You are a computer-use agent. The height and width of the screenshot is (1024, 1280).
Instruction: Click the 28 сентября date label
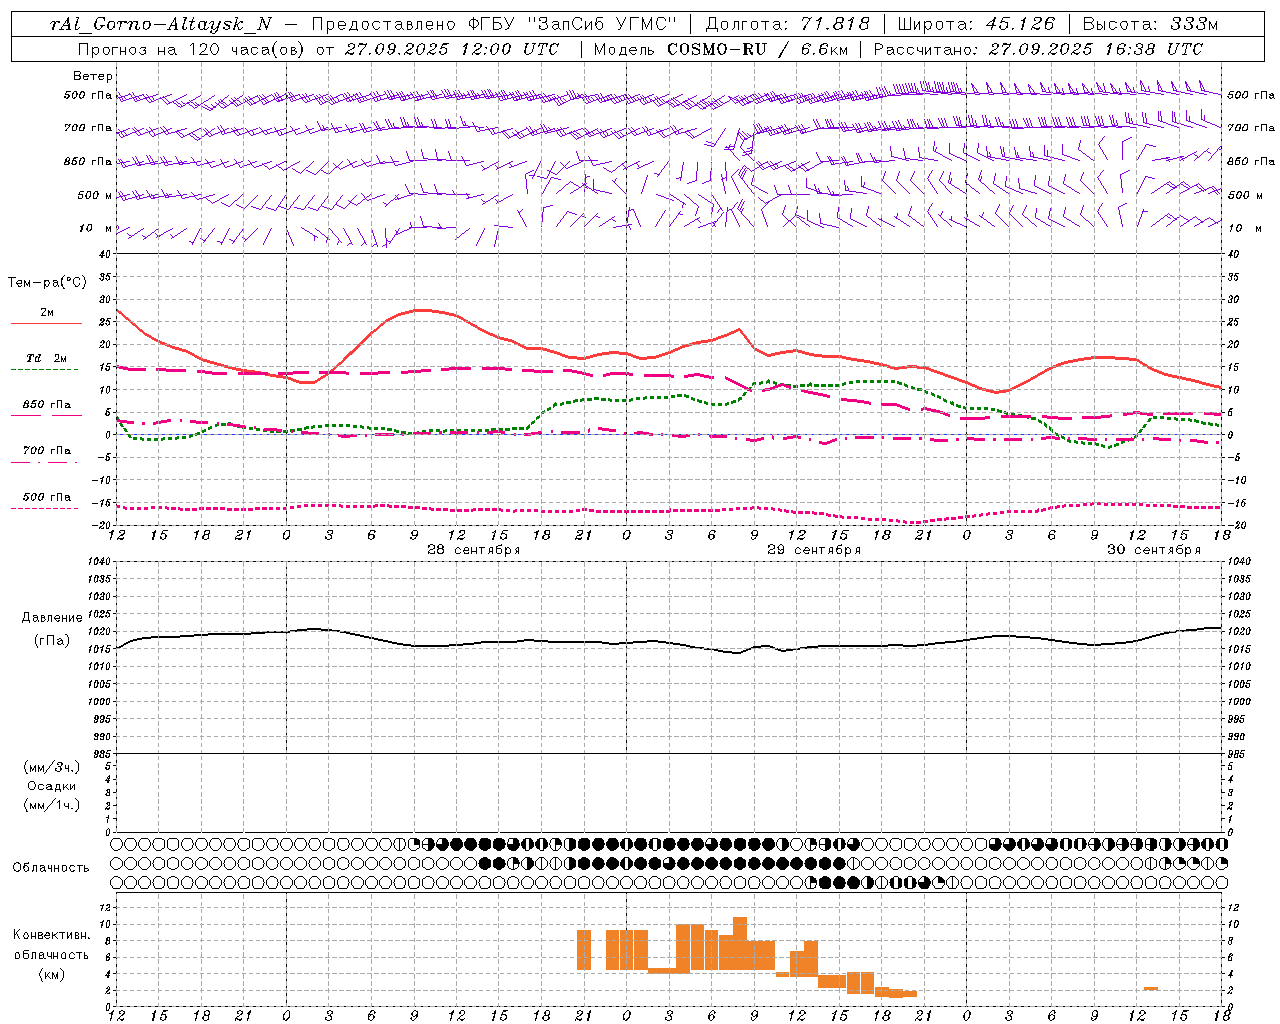click(474, 550)
